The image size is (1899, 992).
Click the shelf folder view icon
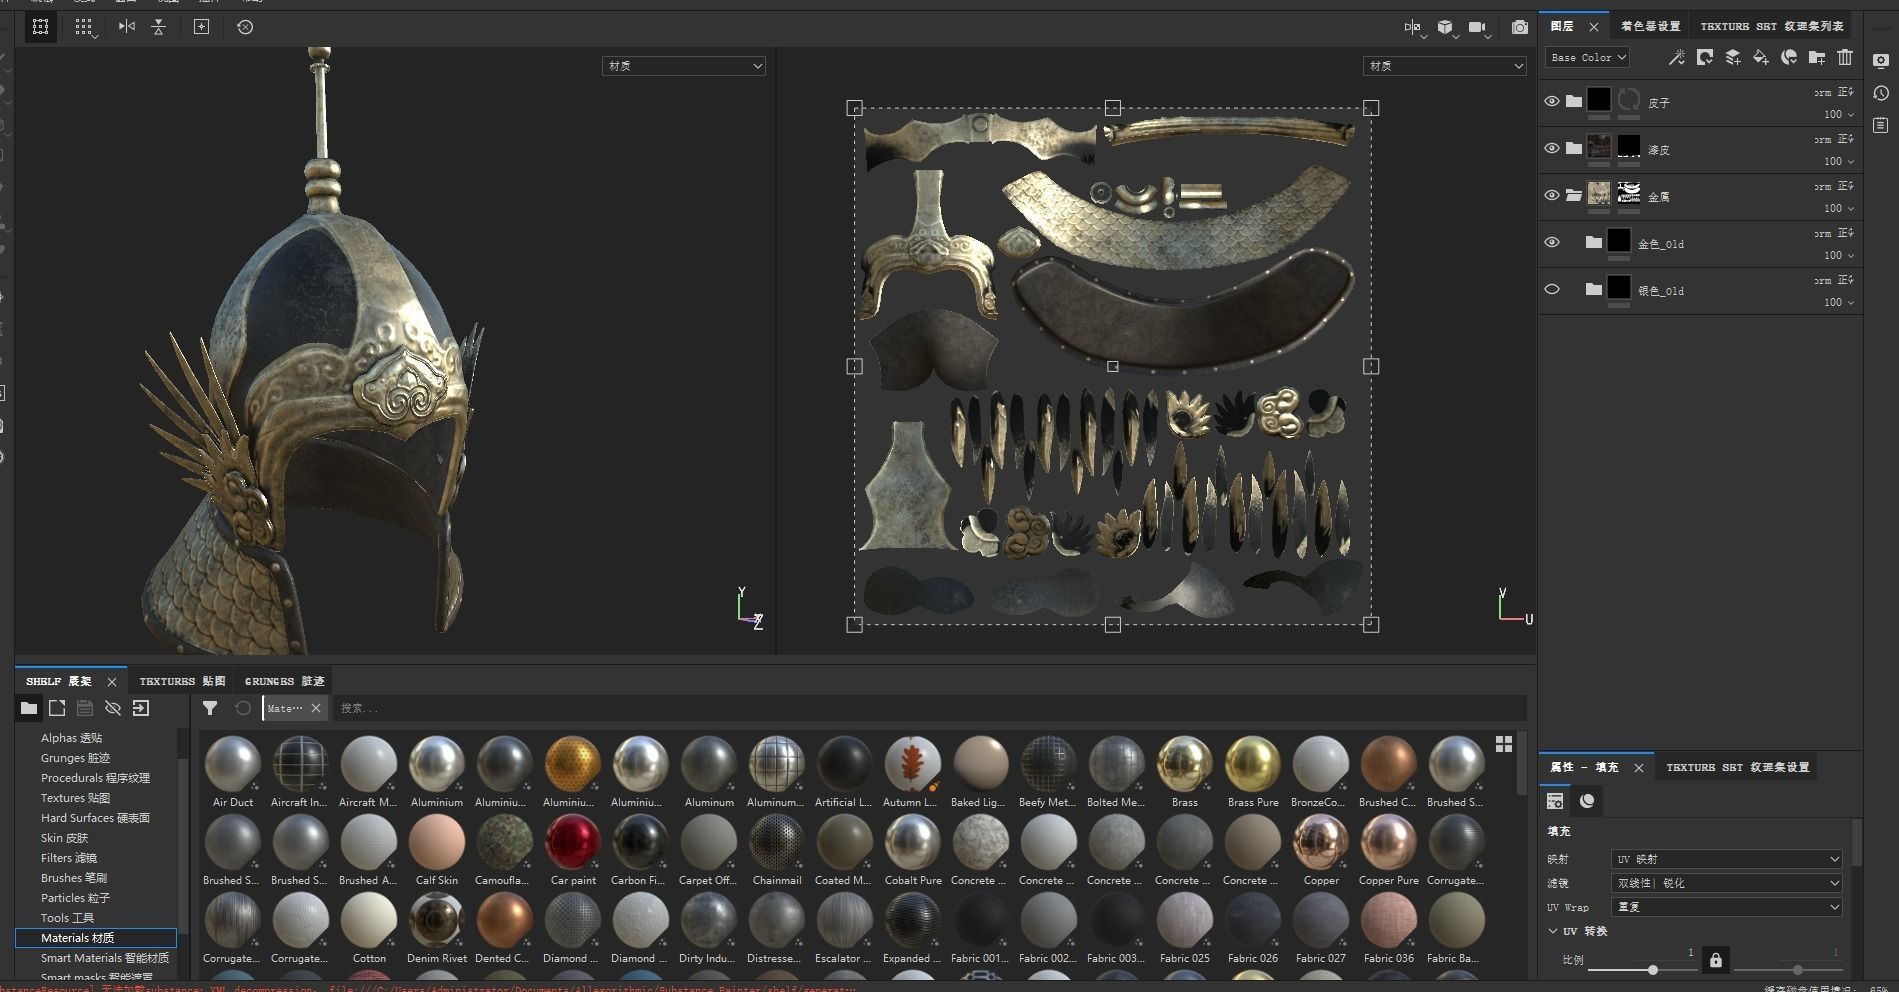point(29,708)
